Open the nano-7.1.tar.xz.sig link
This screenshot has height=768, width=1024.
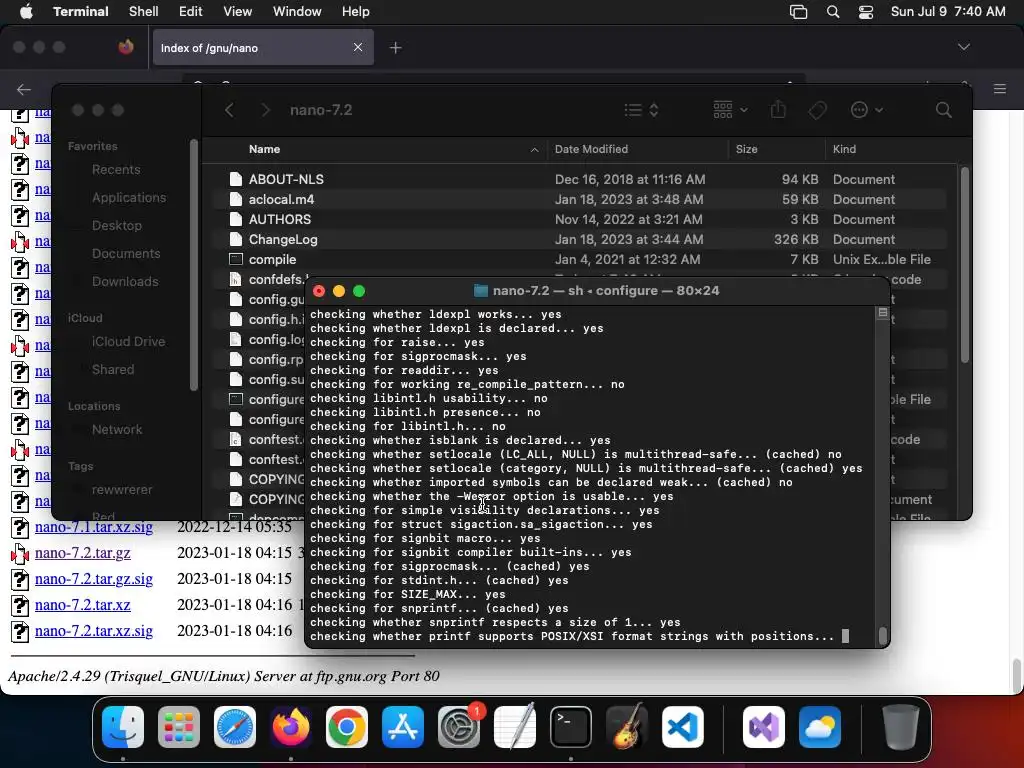click(x=94, y=527)
